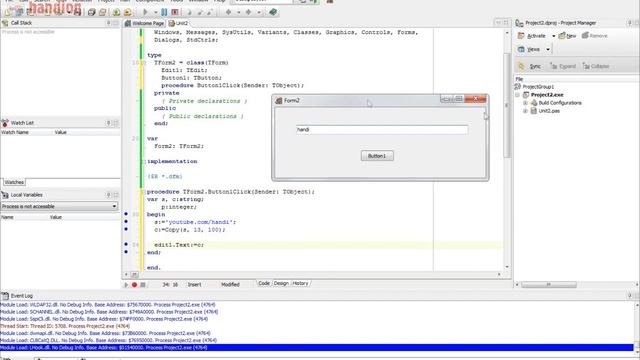Click the 'Modified' status bar indicator
The width and height of the screenshot is (640, 360).
230,284
